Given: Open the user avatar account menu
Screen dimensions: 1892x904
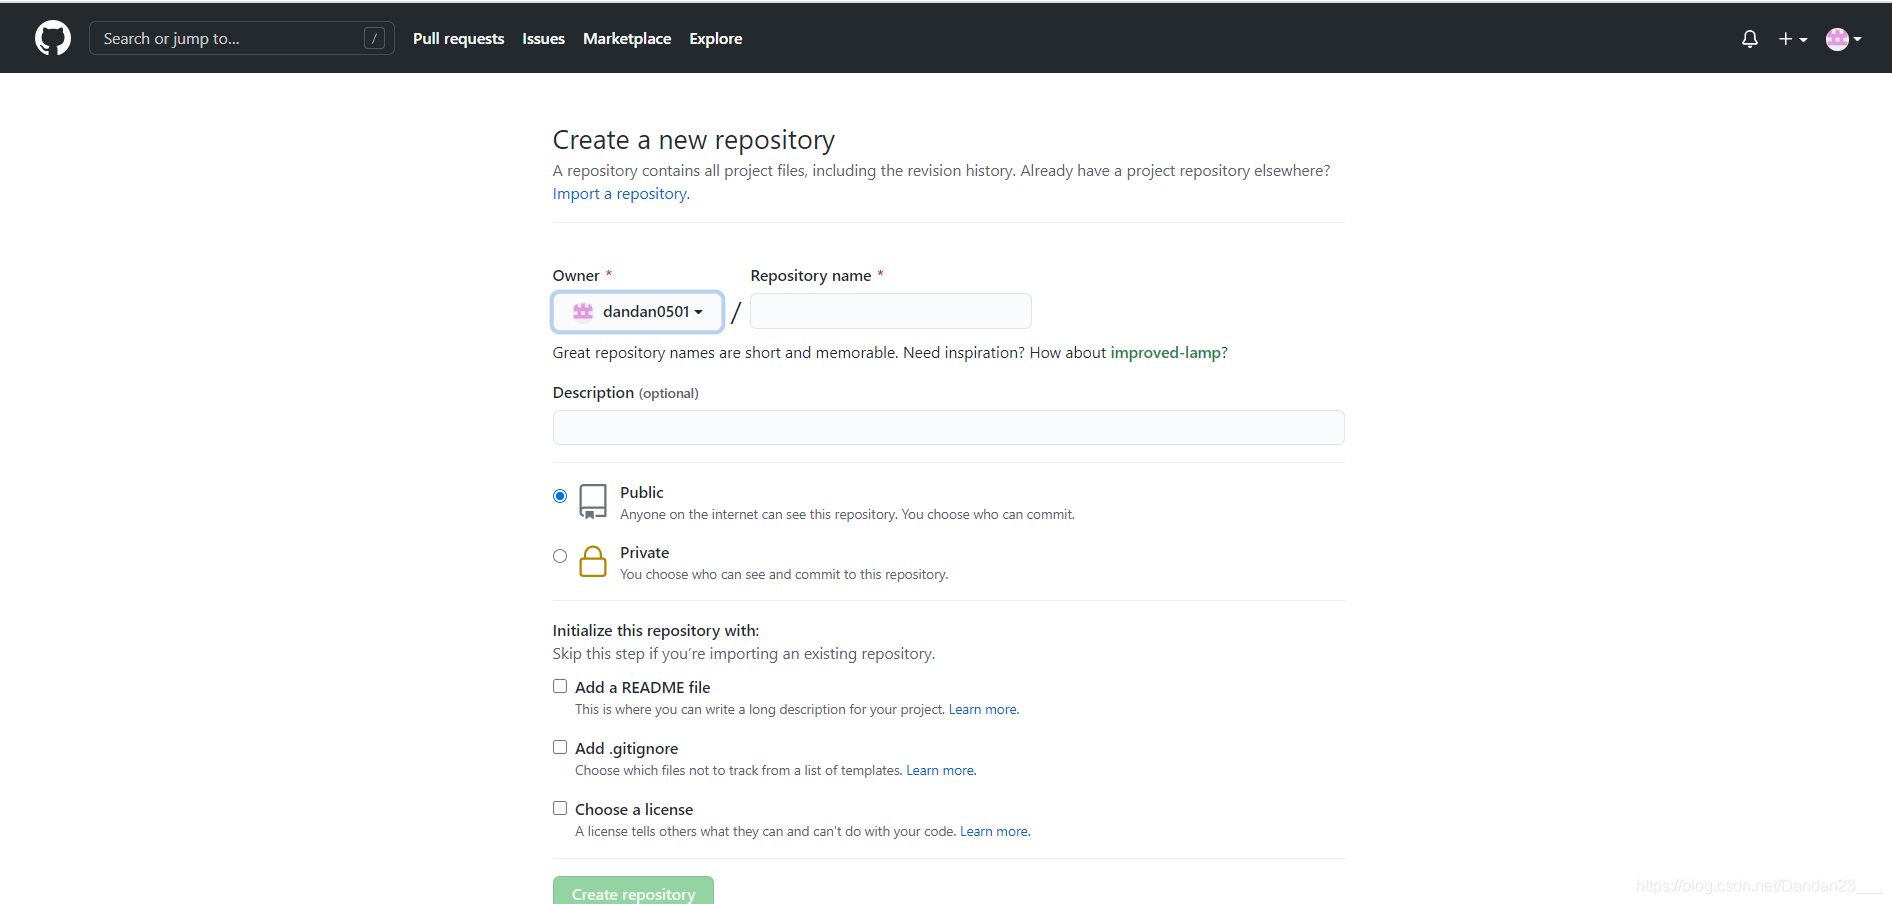Looking at the screenshot, I should 1843,39.
